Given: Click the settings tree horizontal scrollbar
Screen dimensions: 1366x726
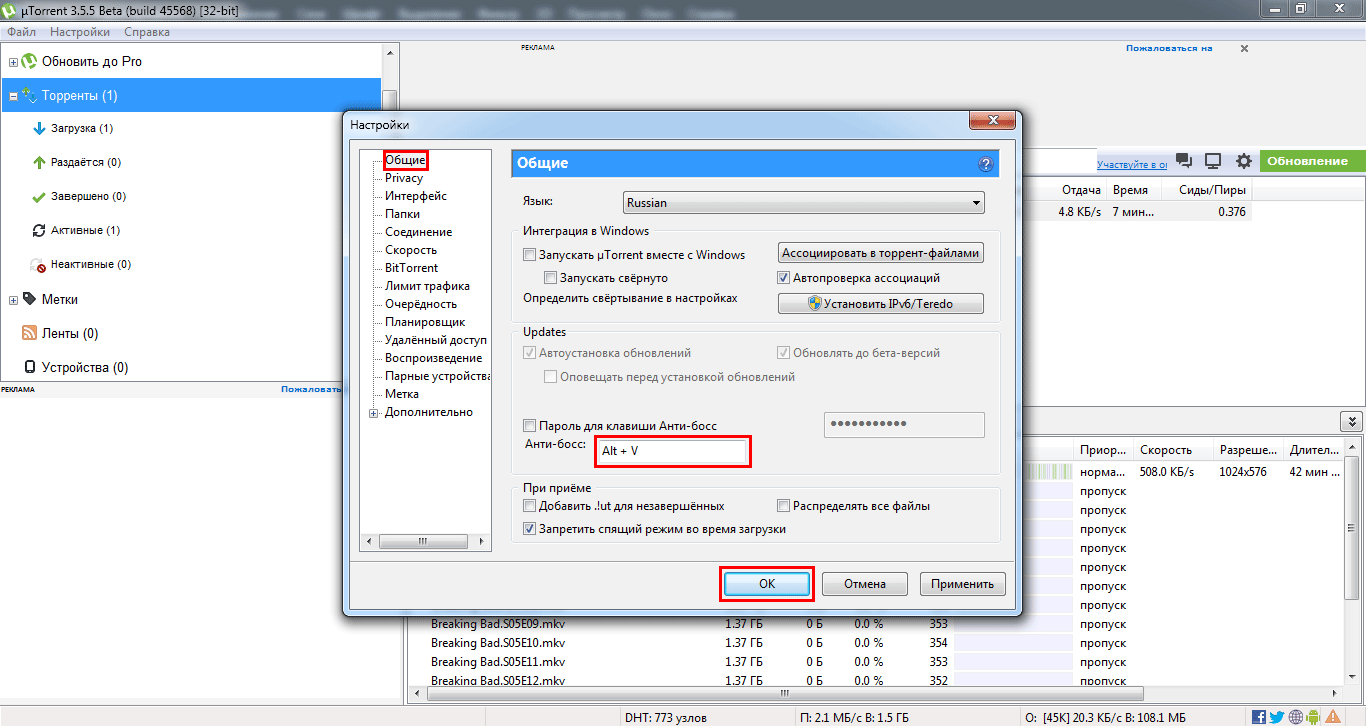Looking at the screenshot, I should [425, 541].
